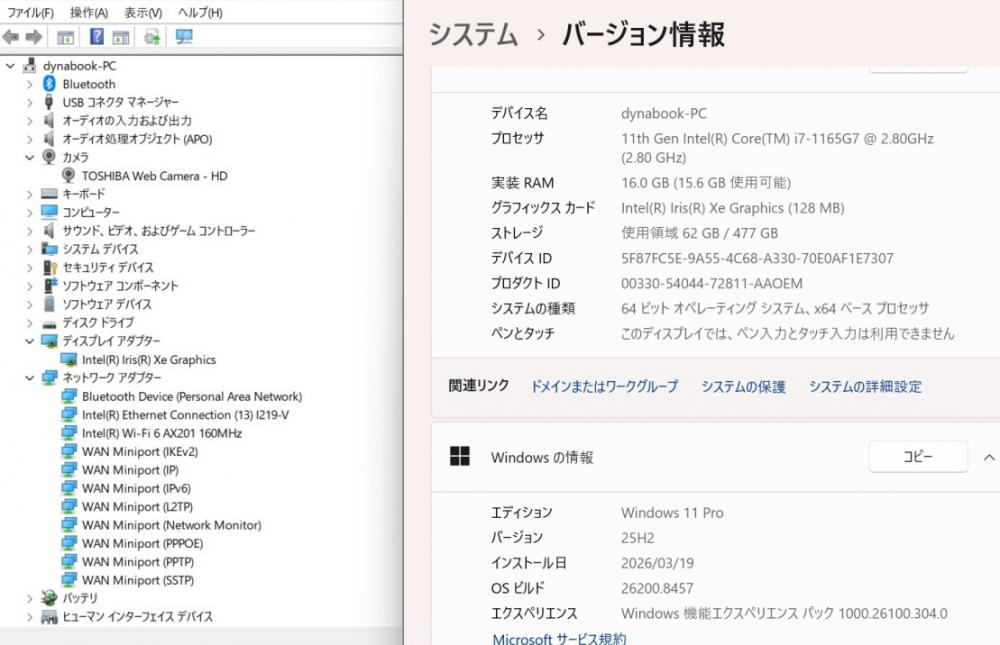The image size is (1000, 645).
Task: Click the コンピューター category icon
Action: coord(49,212)
